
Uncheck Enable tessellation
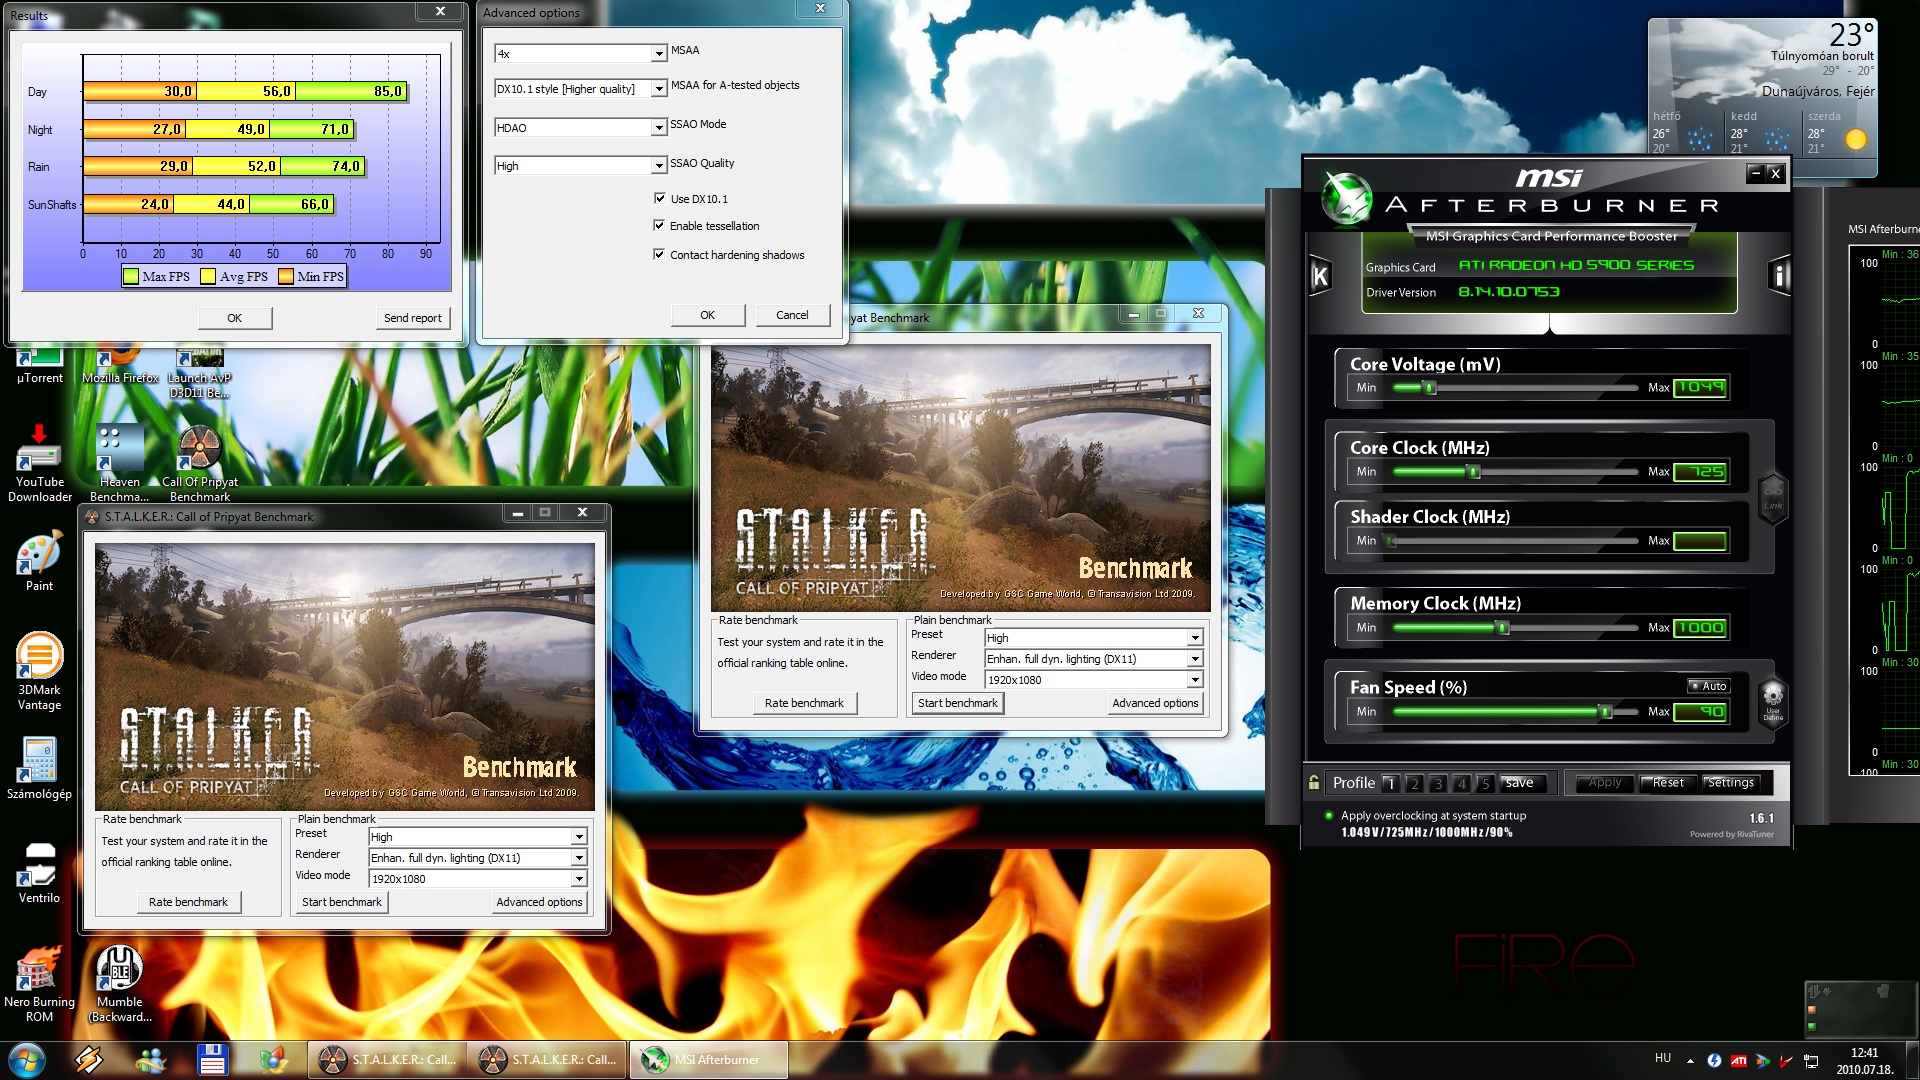[x=659, y=225]
